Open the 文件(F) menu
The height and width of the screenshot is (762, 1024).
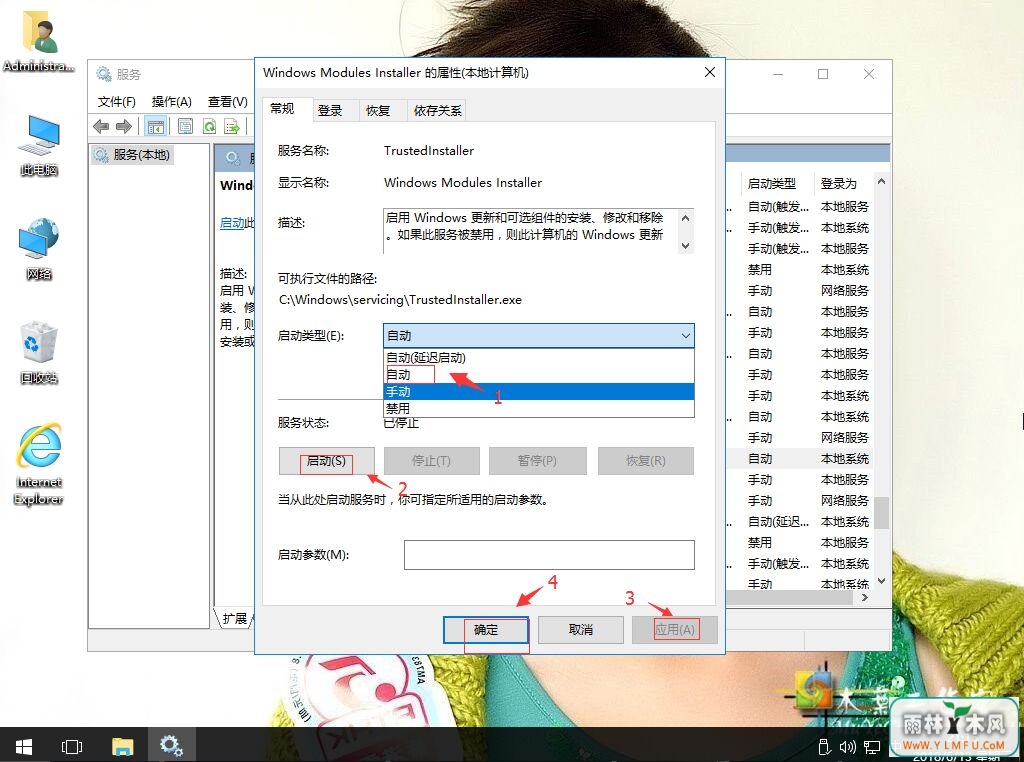click(x=116, y=102)
